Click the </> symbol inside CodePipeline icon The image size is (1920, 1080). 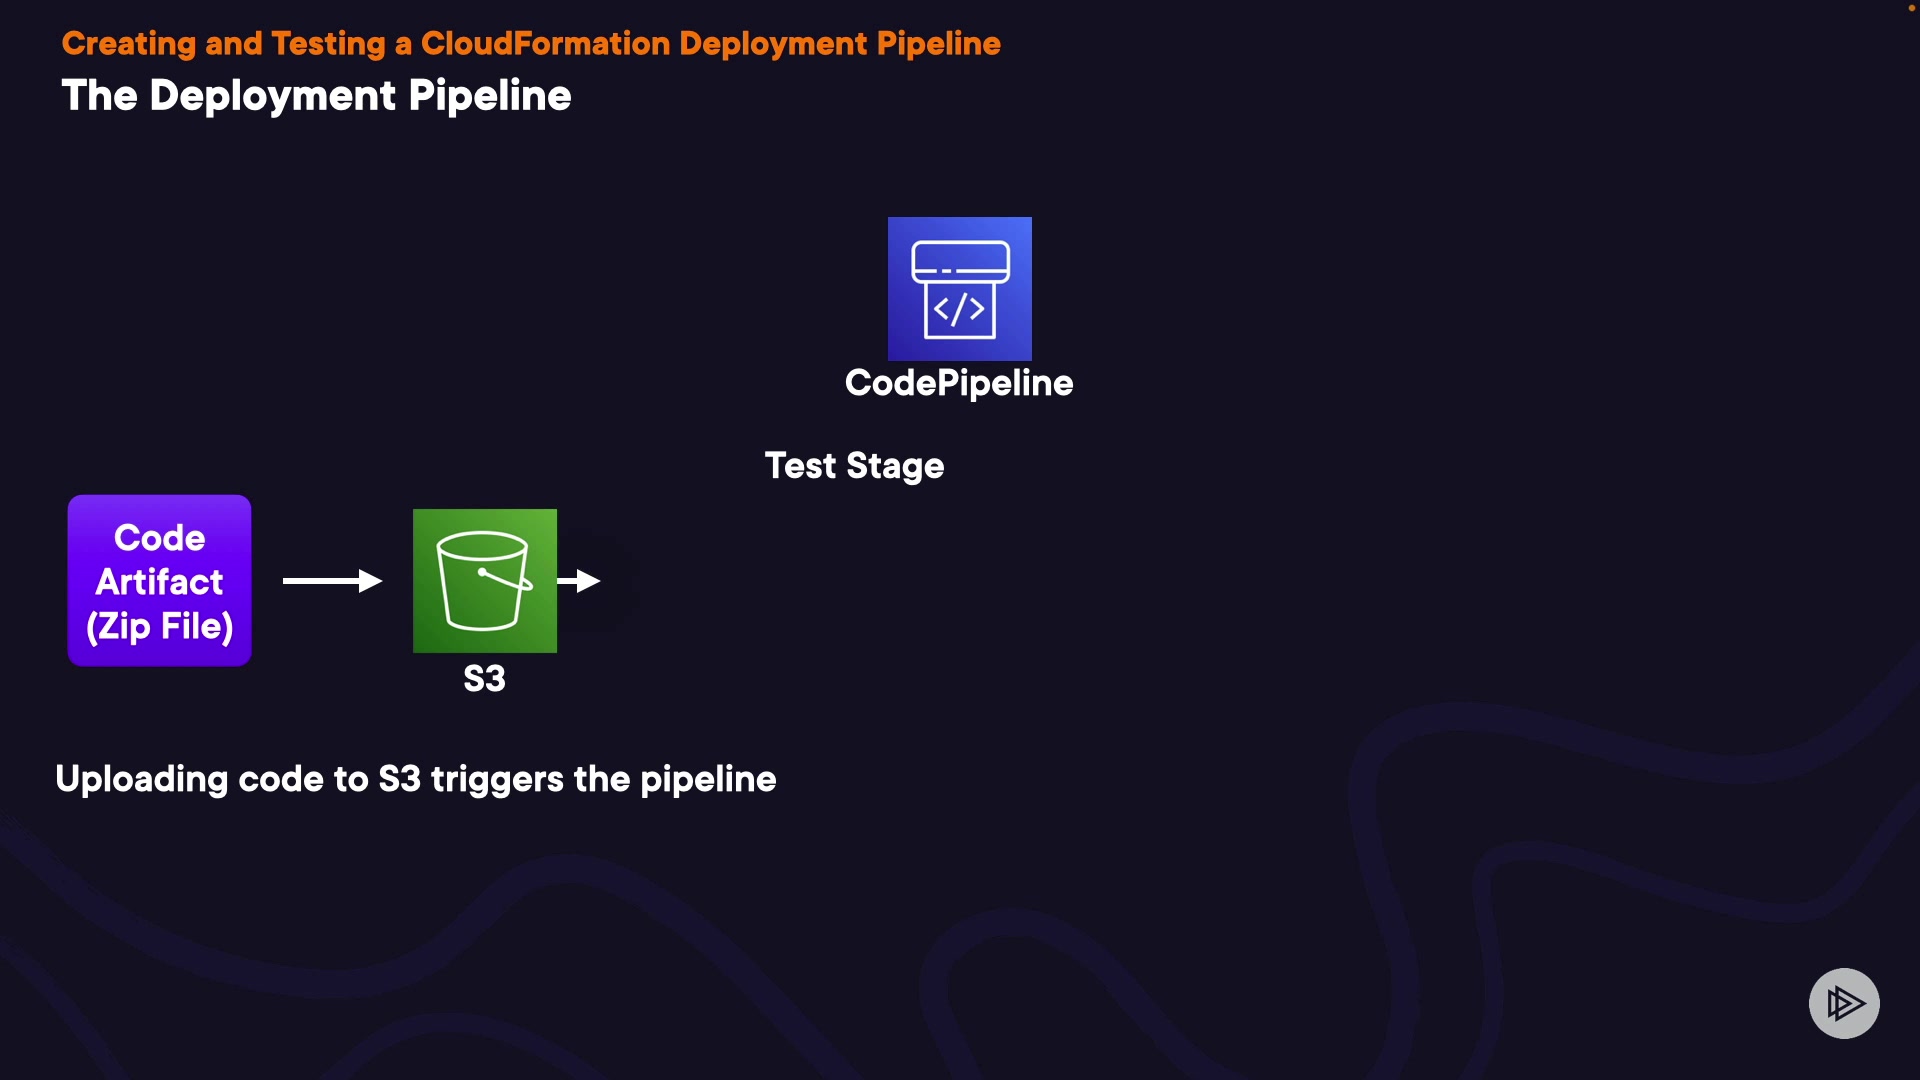pyautogui.click(x=959, y=310)
